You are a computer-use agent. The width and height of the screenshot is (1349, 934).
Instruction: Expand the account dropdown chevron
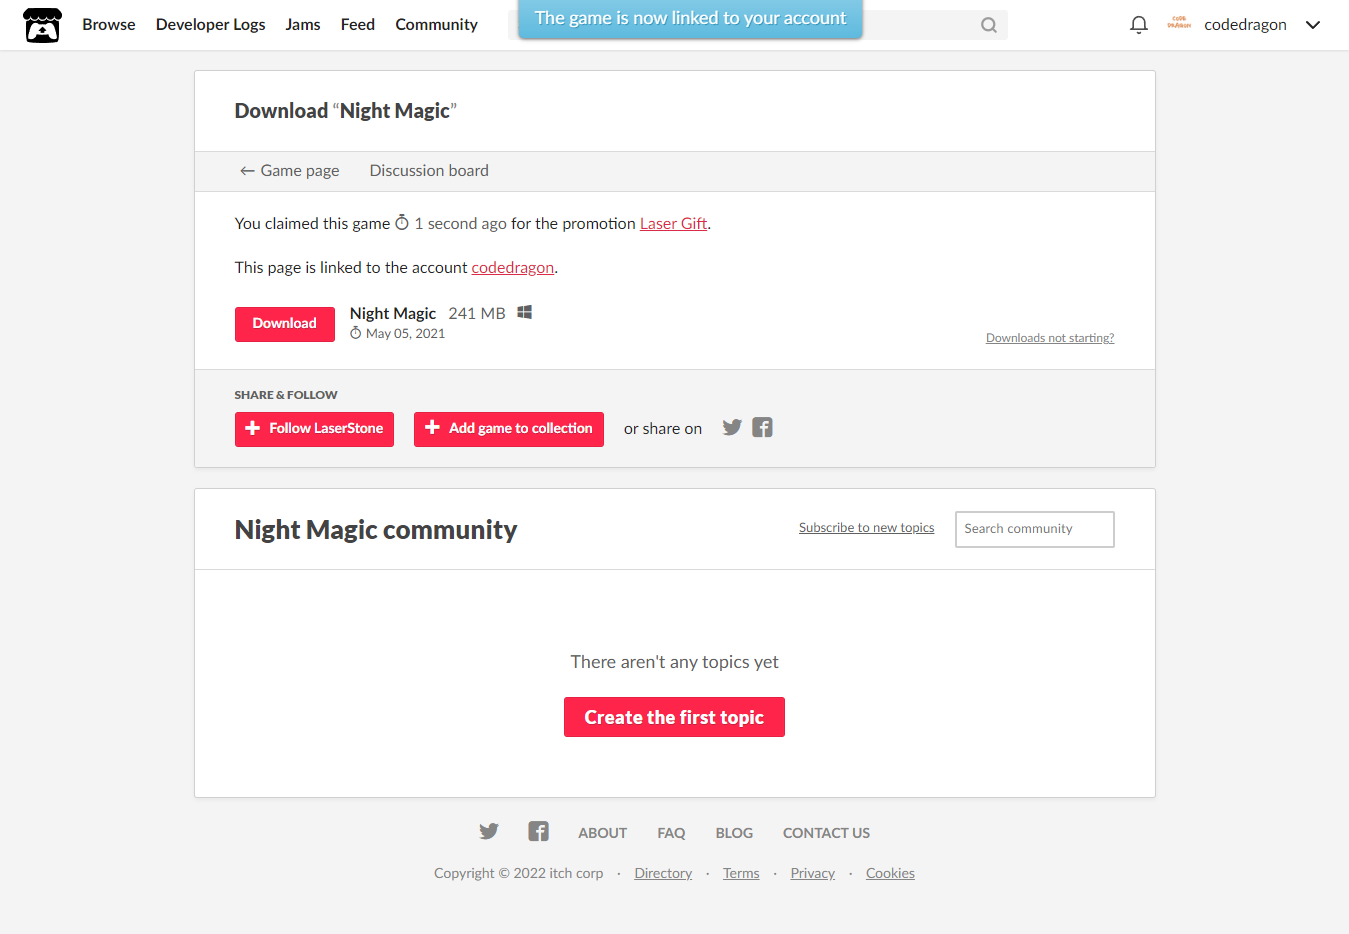pos(1313,25)
